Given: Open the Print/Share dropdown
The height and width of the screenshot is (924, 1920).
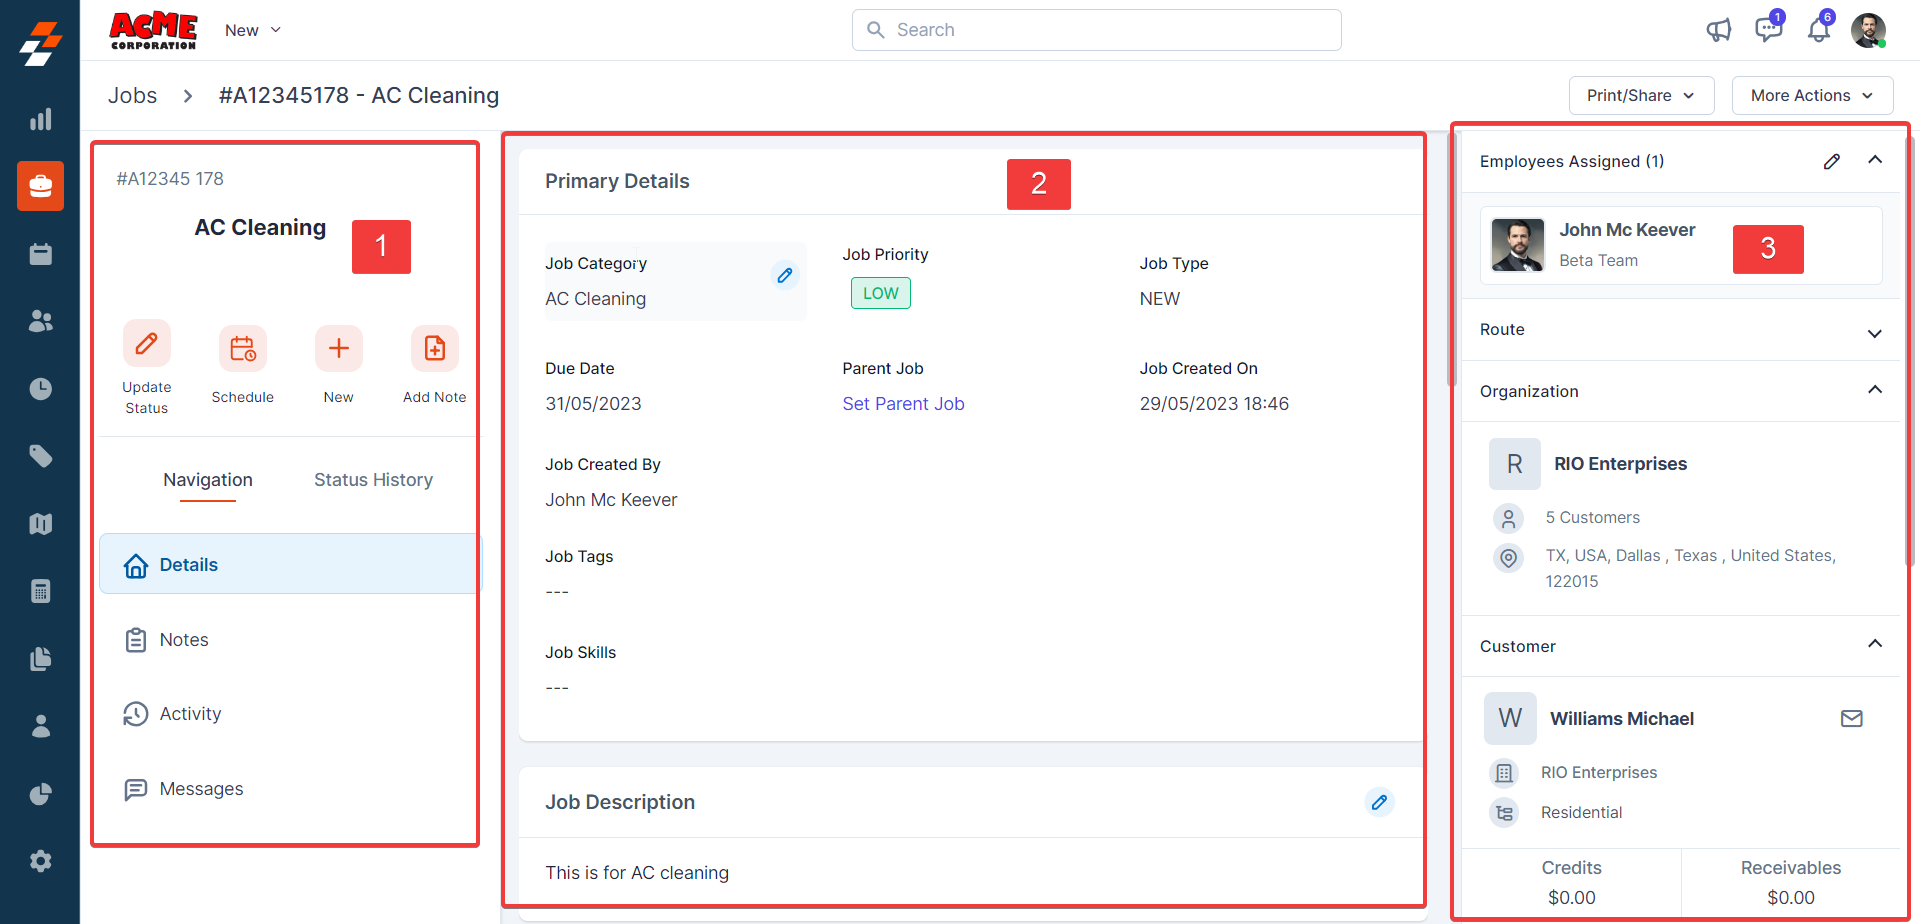Looking at the screenshot, I should click(x=1640, y=96).
